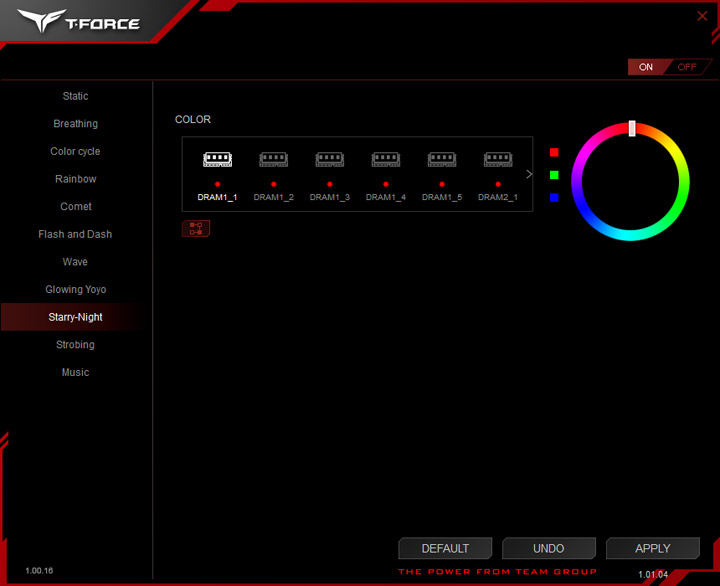
Task: Click the color wheel handle at top
Action: (x=632, y=129)
